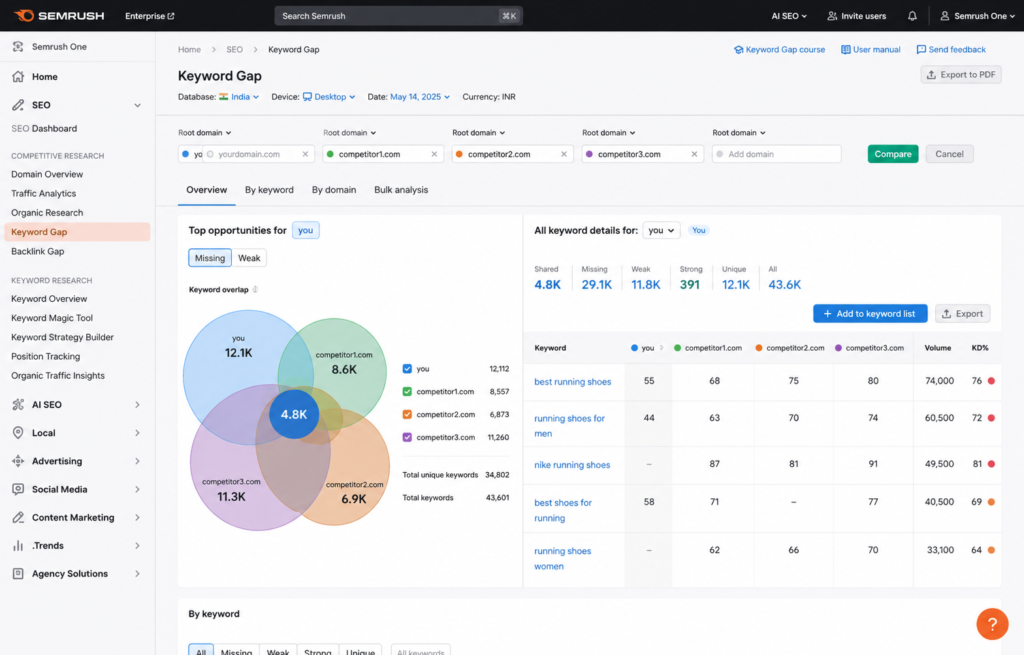The height and width of the screenshot is (655, 1024).
Task: Remove competitor1.com with its X icon
Action: pos(434,154)
